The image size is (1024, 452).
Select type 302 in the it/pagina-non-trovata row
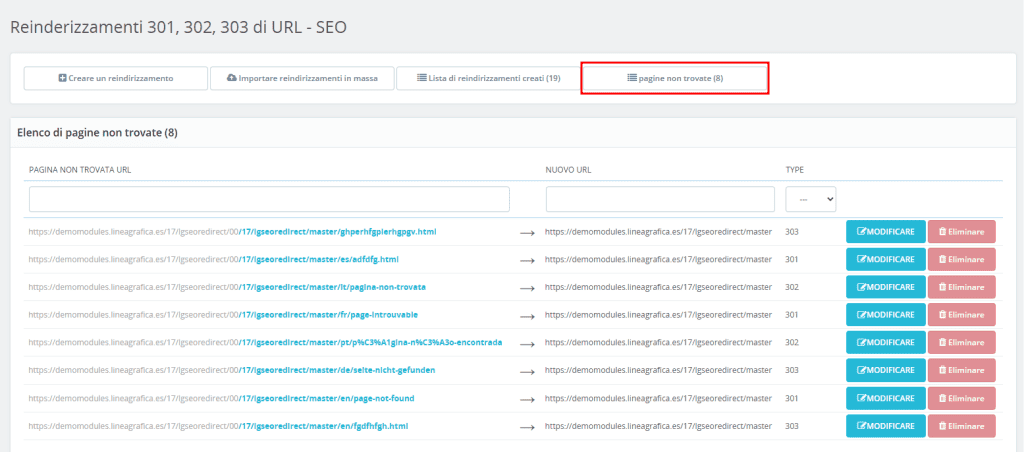click(x=792, y=287)
